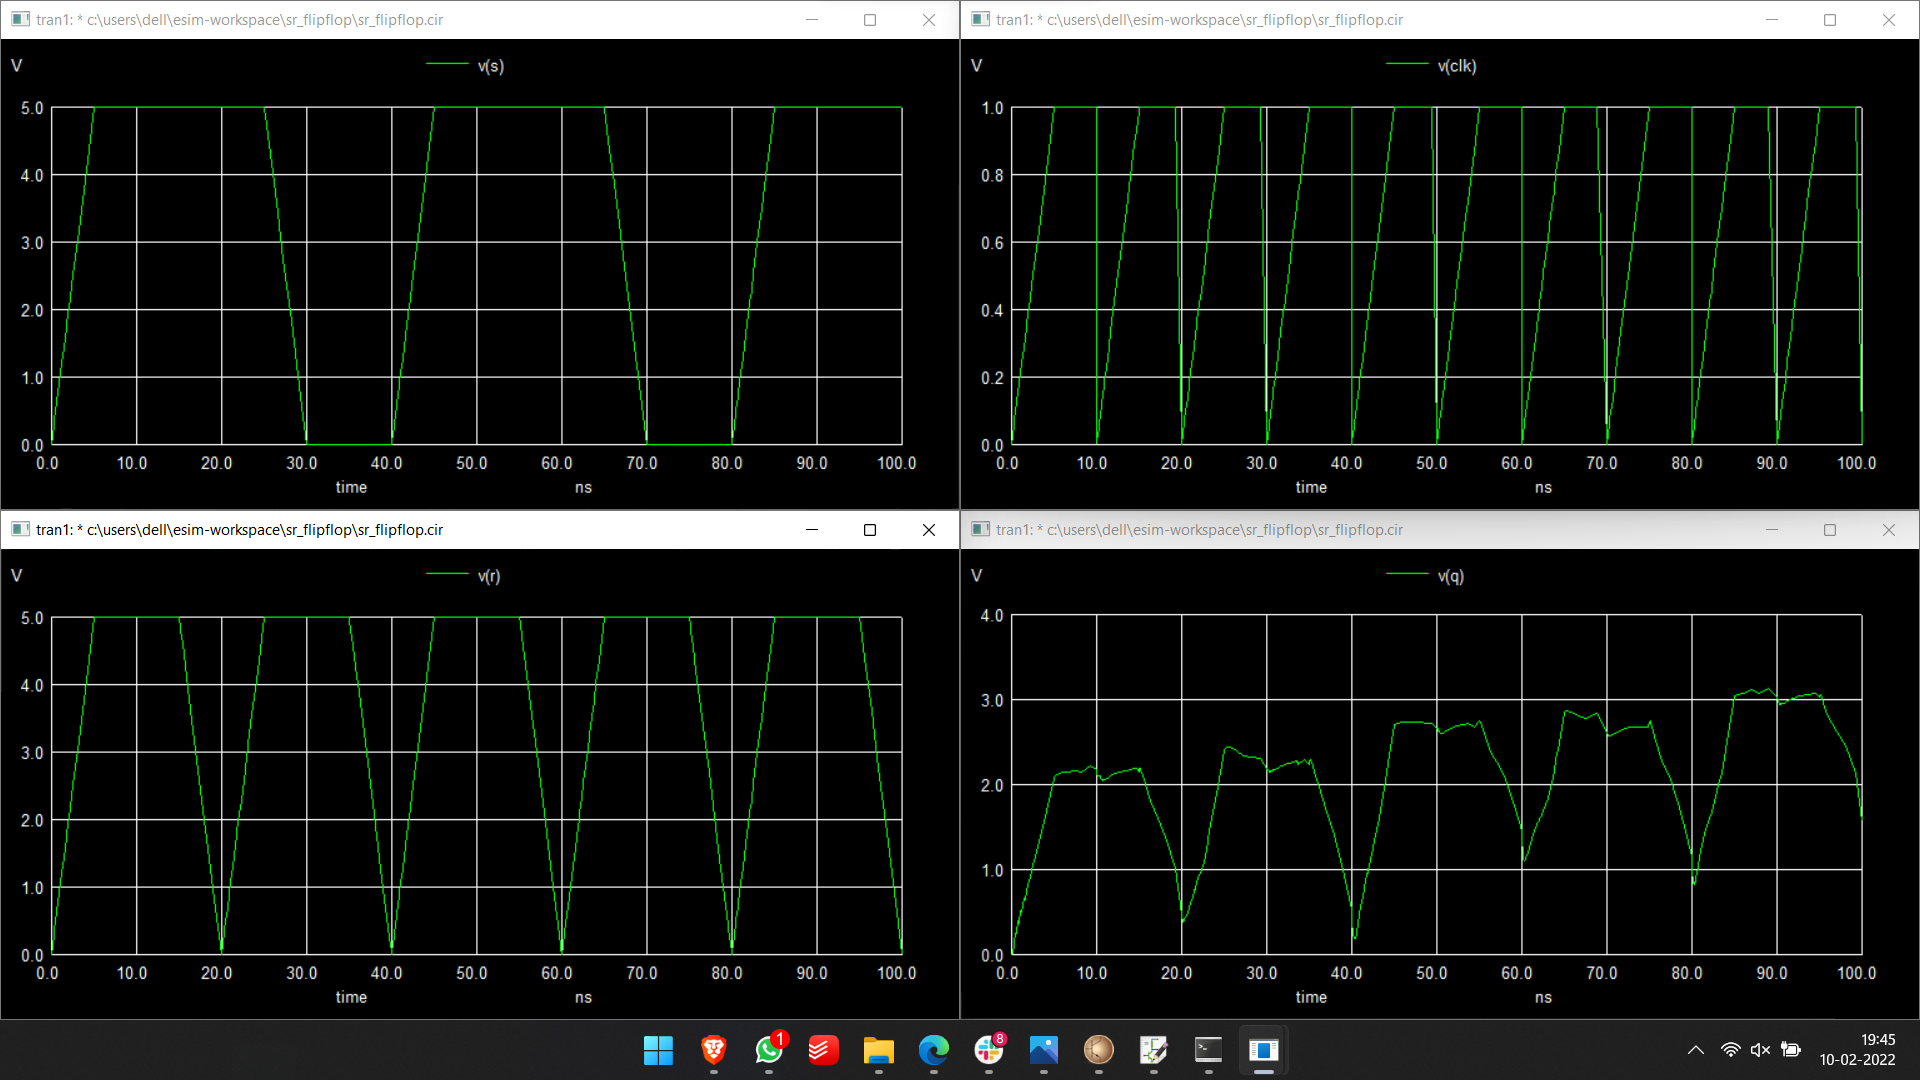
Task: Launch the Brave browser
Action: [x=713, y=1052]
